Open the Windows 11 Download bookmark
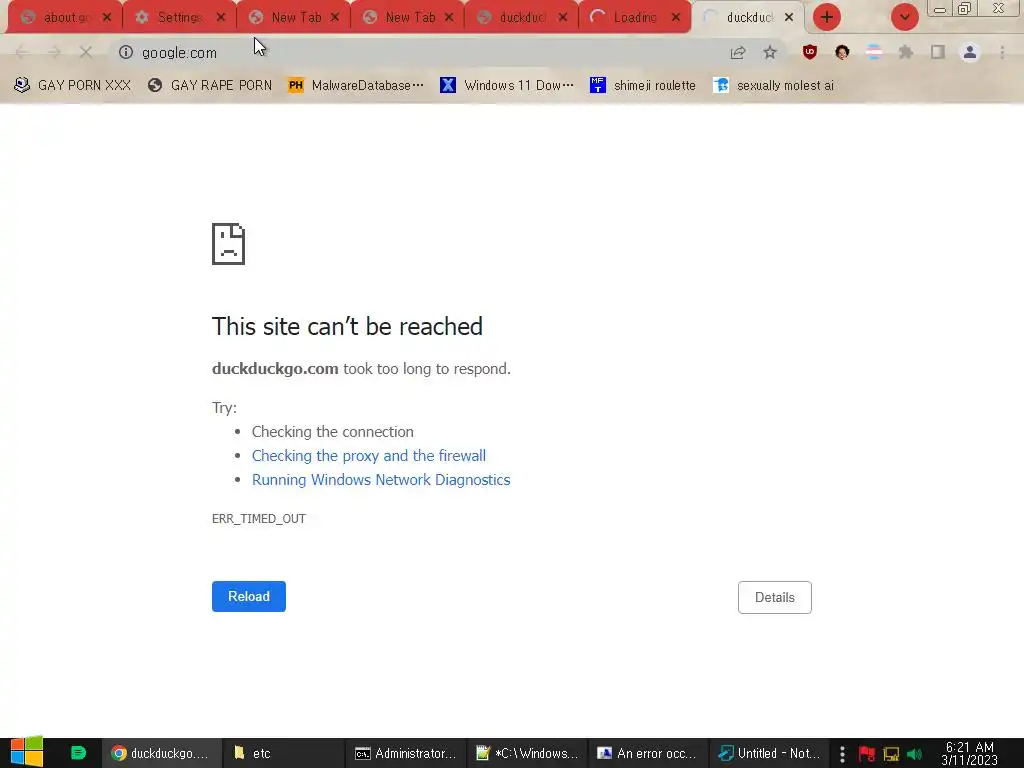Viewport: 1024px width, 768px height. tap(507, 86)
